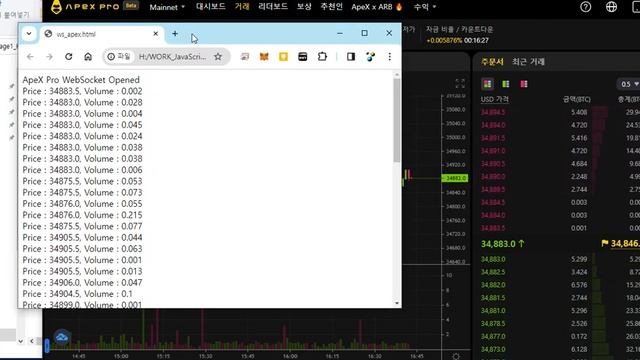Click the file info icon in address bar

[x=111, y=57]
